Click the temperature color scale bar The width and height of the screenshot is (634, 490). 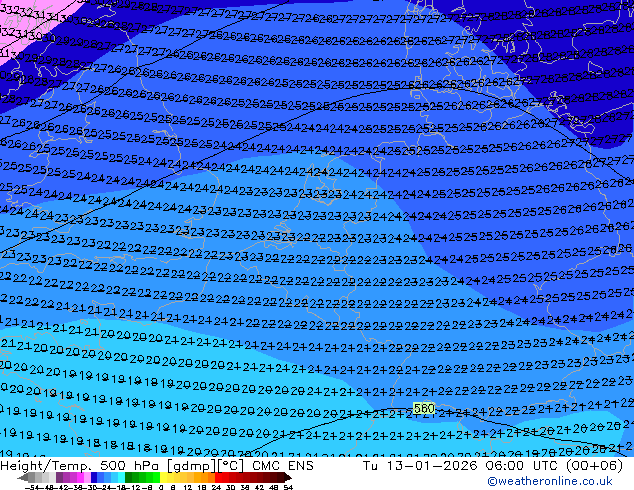click(x=155, y=477)
